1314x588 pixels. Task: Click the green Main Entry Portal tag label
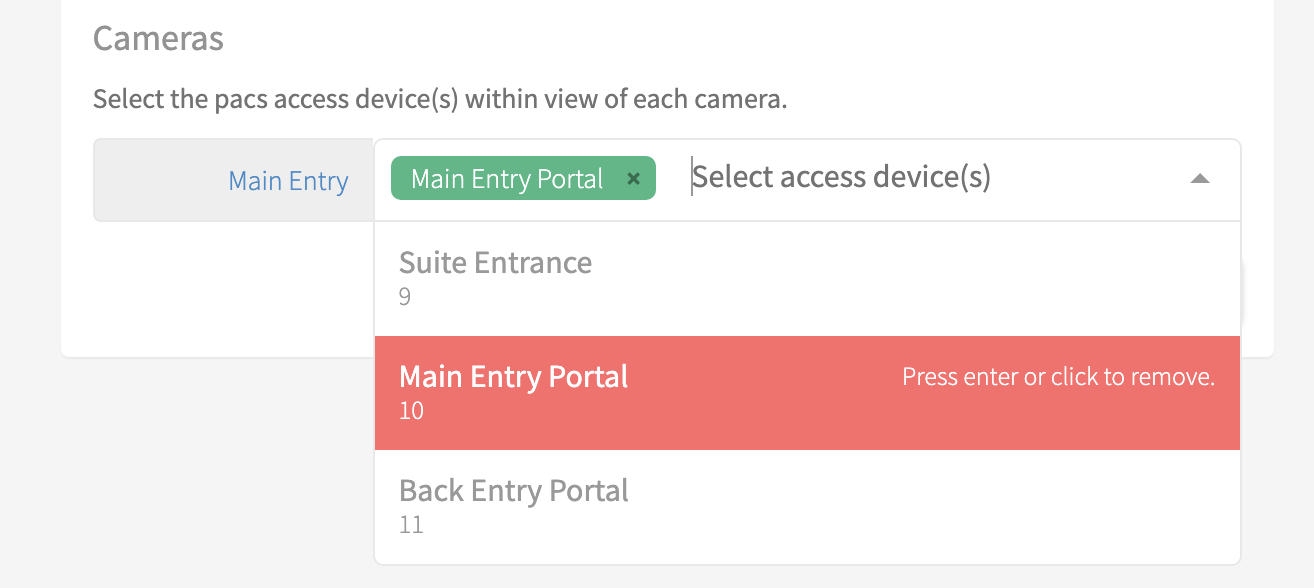pyautogui.click(x=507, y=179)
